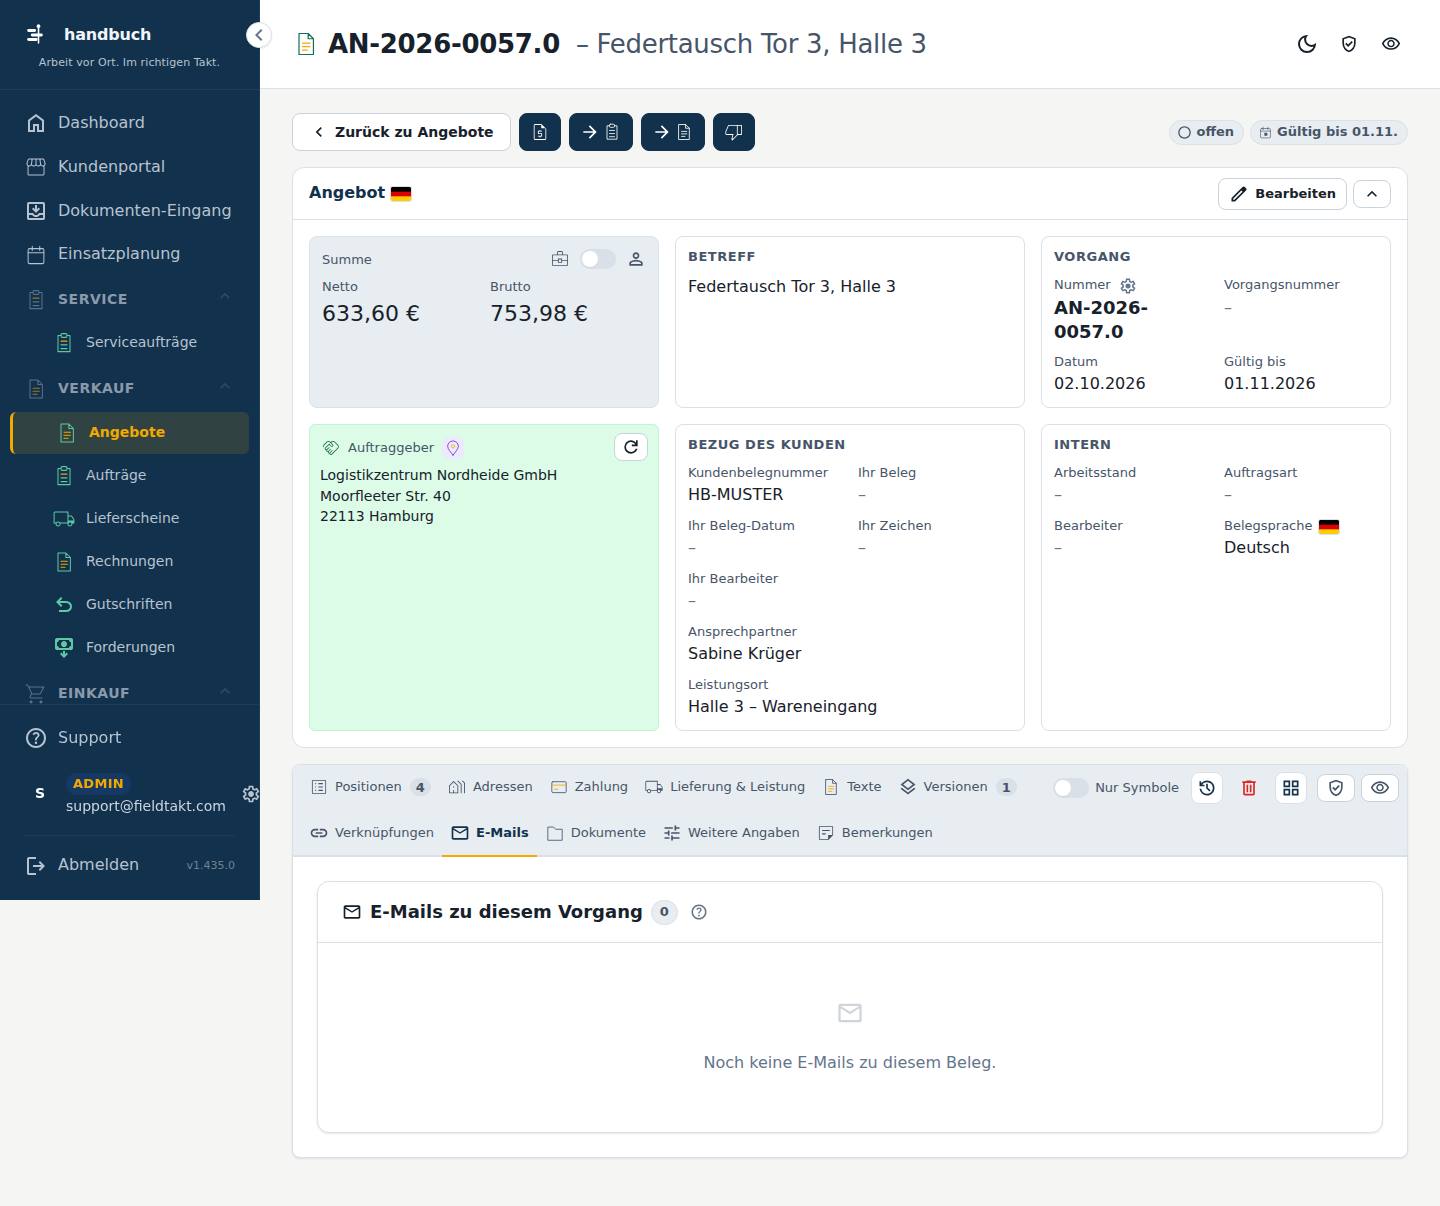Click the person icon in Summe card
Image resolution: width=1440 pixels, height=1206 pixels.
point(636,259)
